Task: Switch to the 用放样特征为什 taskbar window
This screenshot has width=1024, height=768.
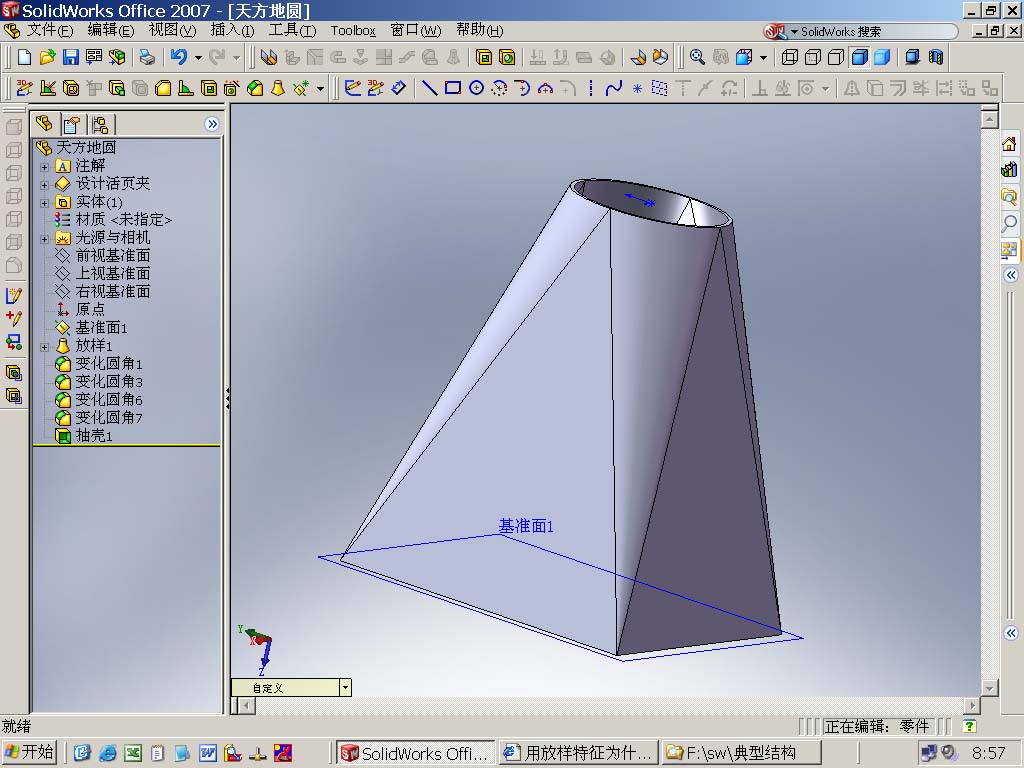Action: tap(579, 753)
